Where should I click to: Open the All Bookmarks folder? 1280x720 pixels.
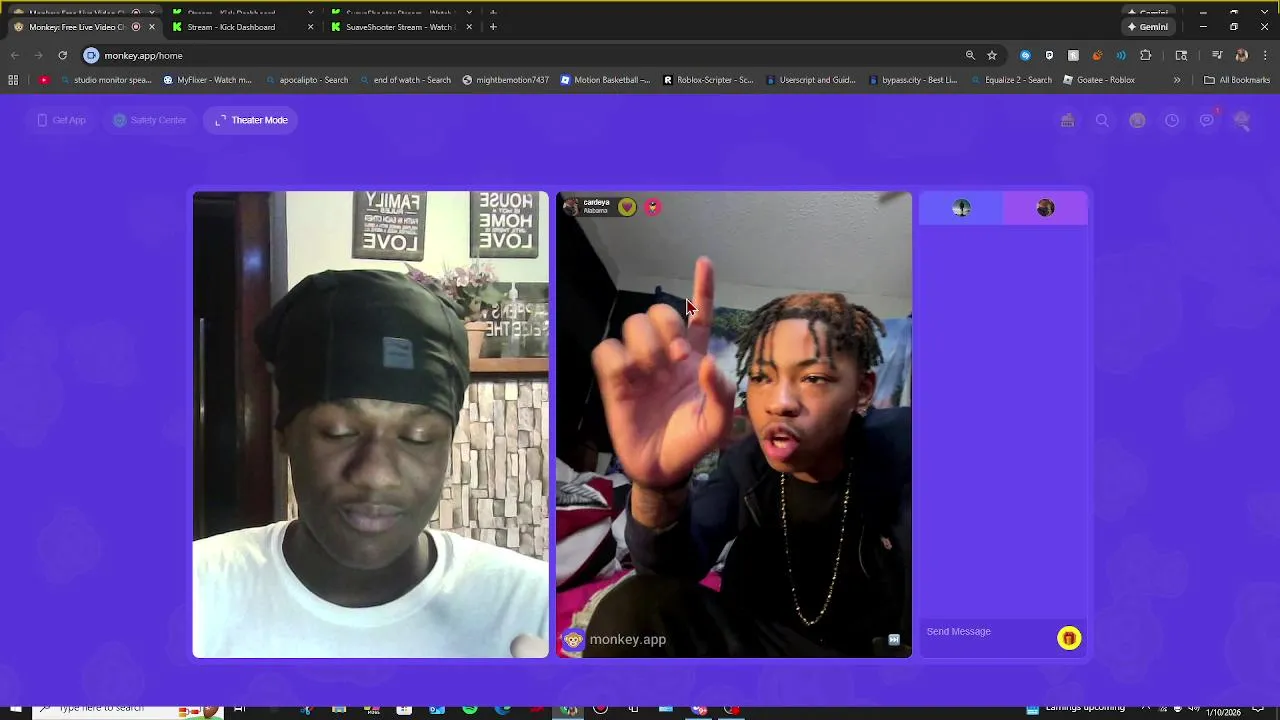coord(1237,80)
